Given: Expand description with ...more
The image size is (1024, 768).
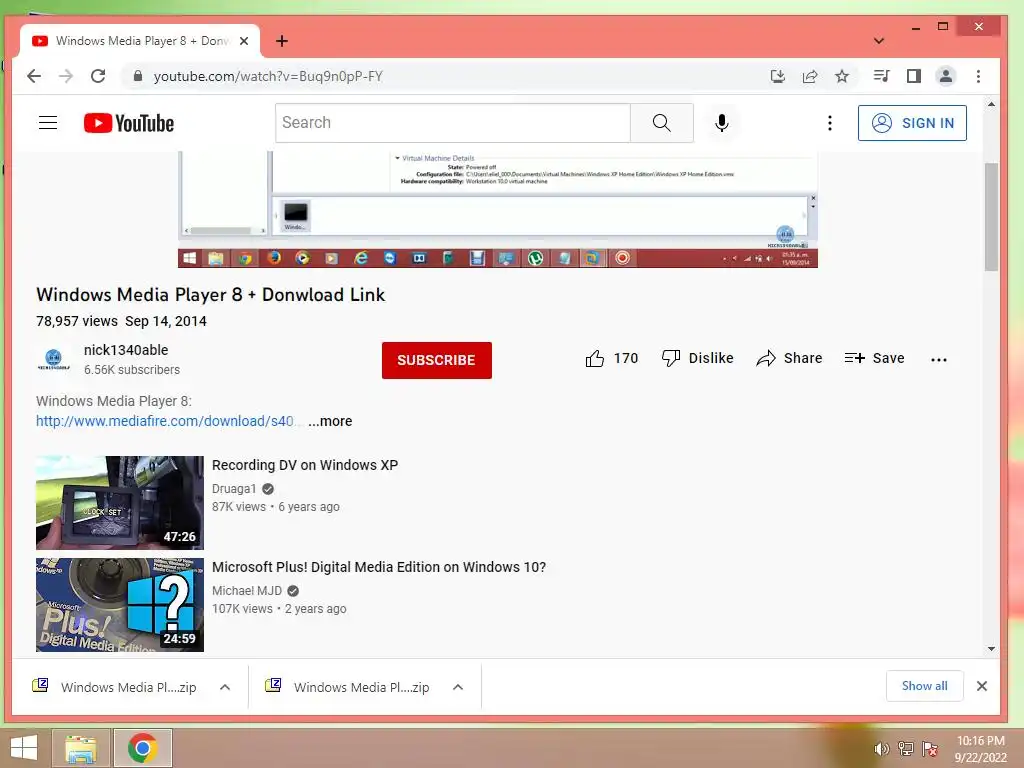Looking at the screenshot, I should [330, 421].
